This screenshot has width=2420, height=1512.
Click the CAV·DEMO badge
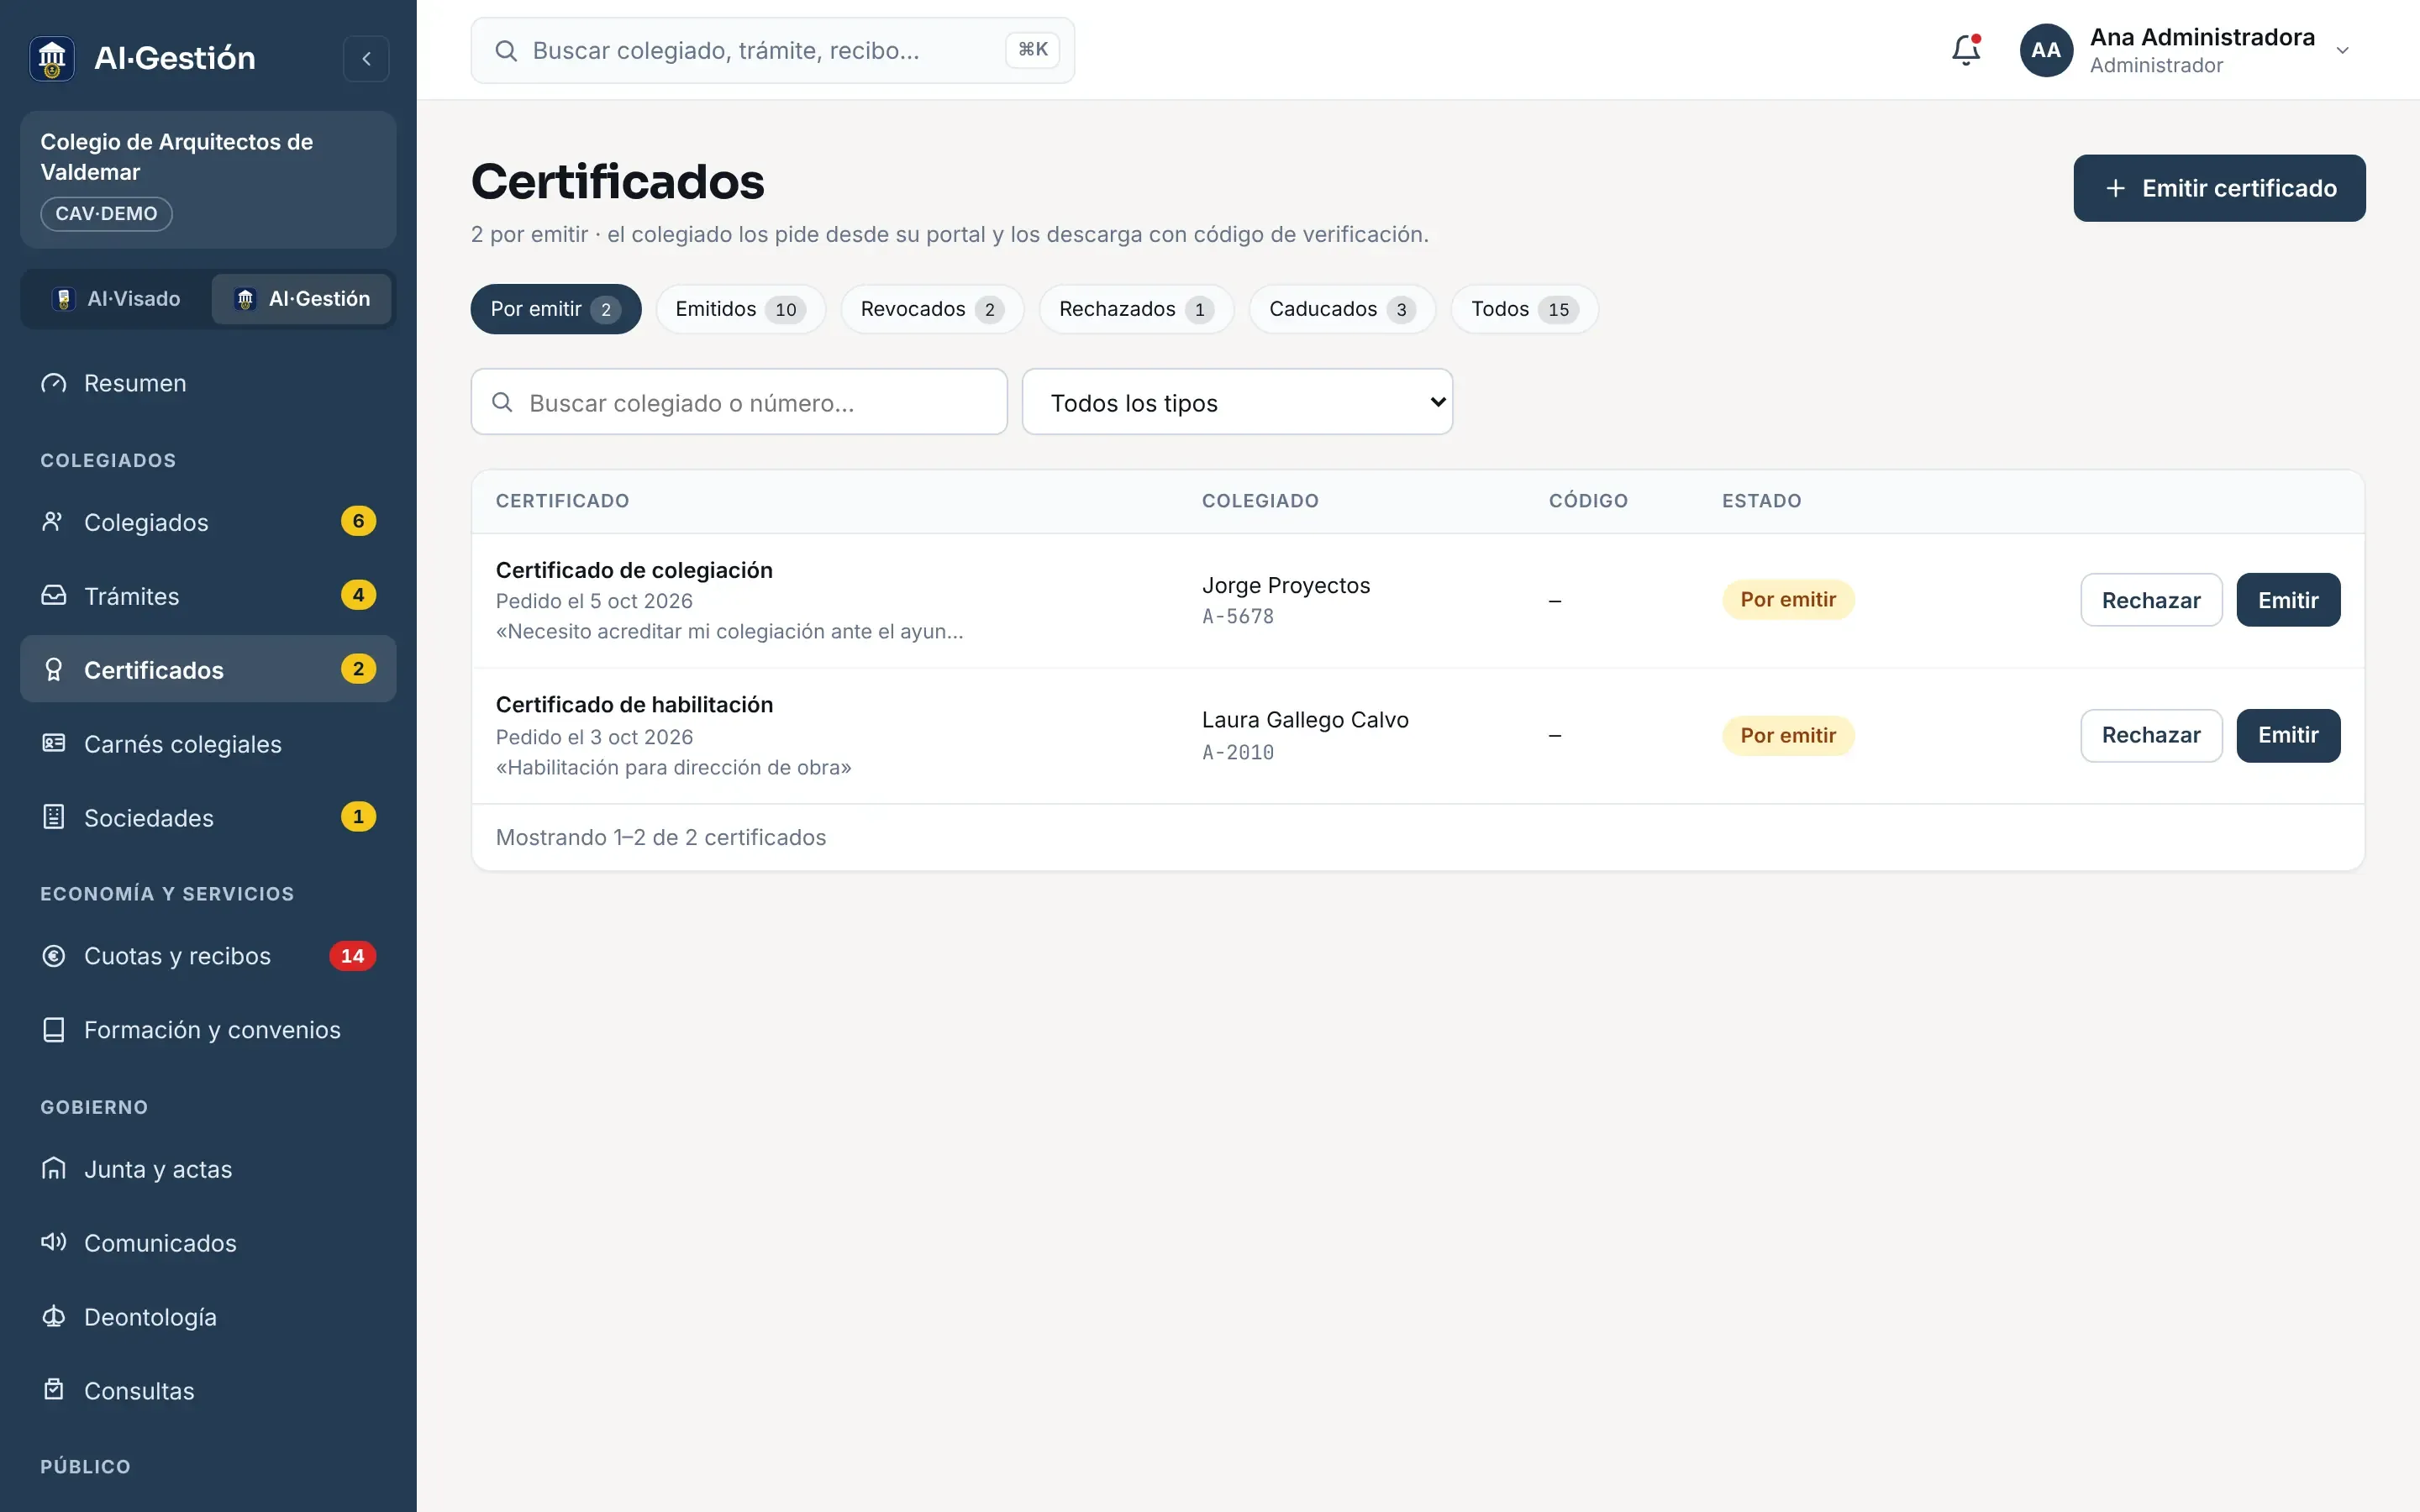point(106,214)
